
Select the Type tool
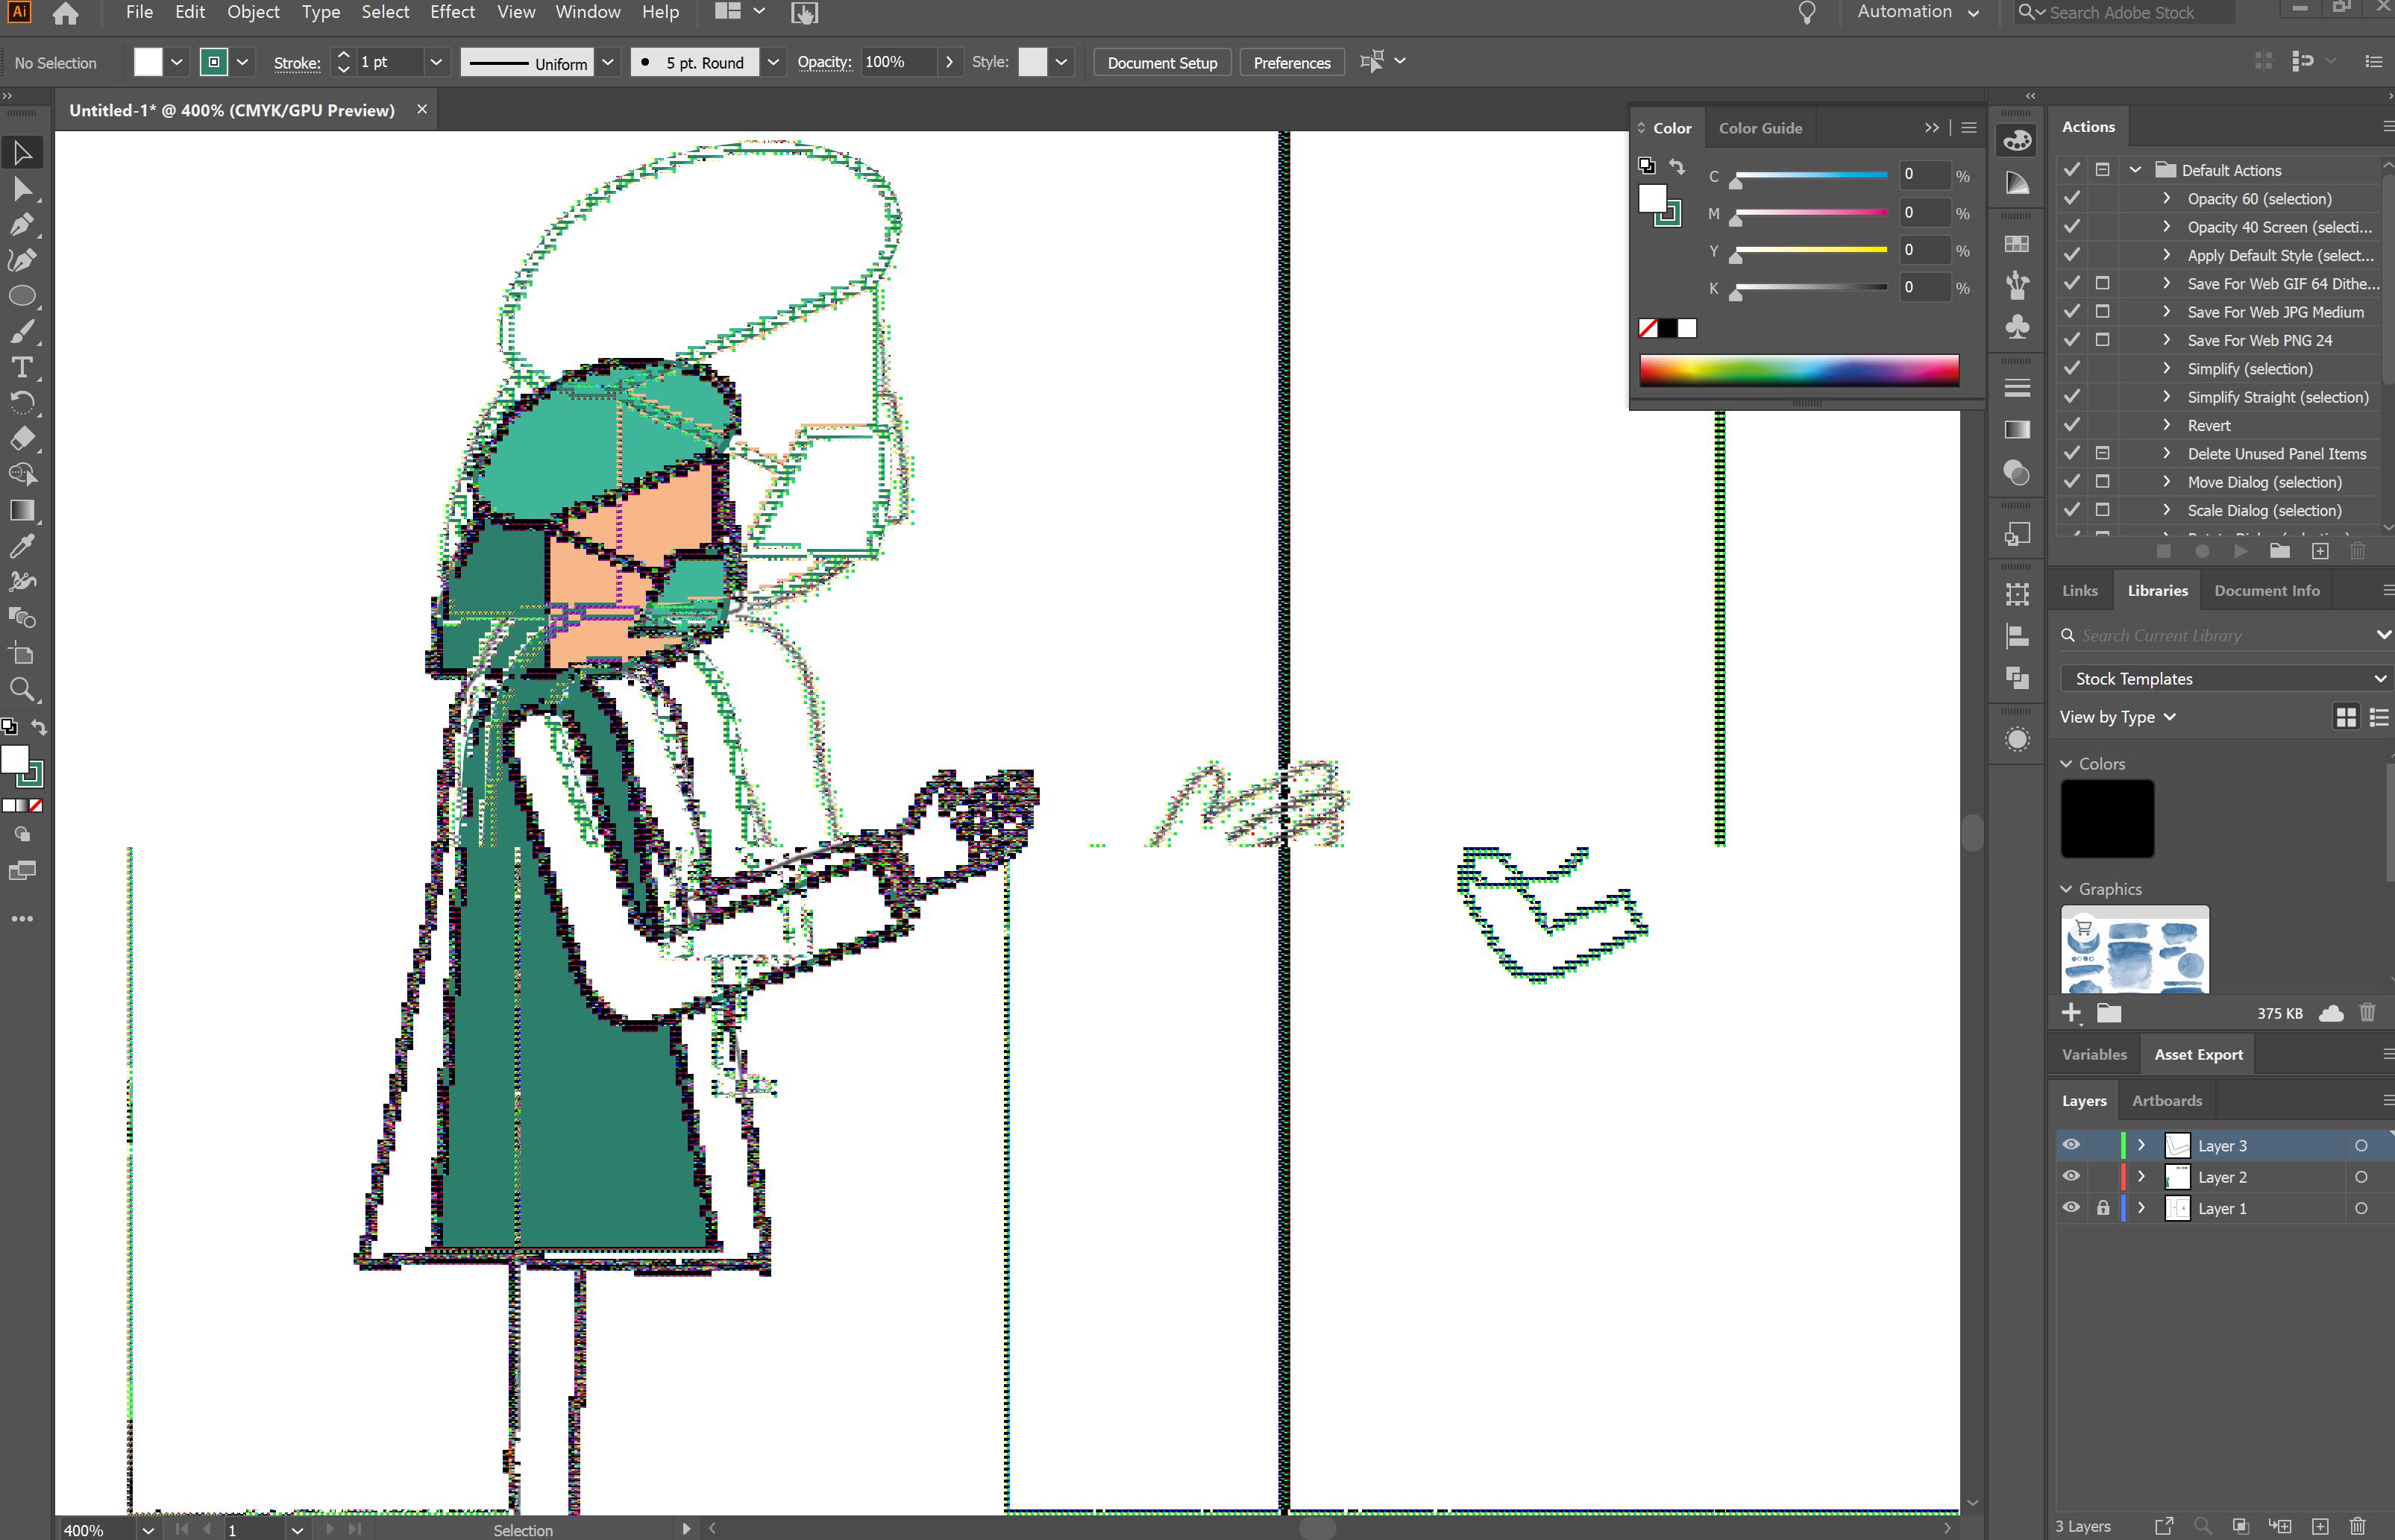(x=22, y=366)
